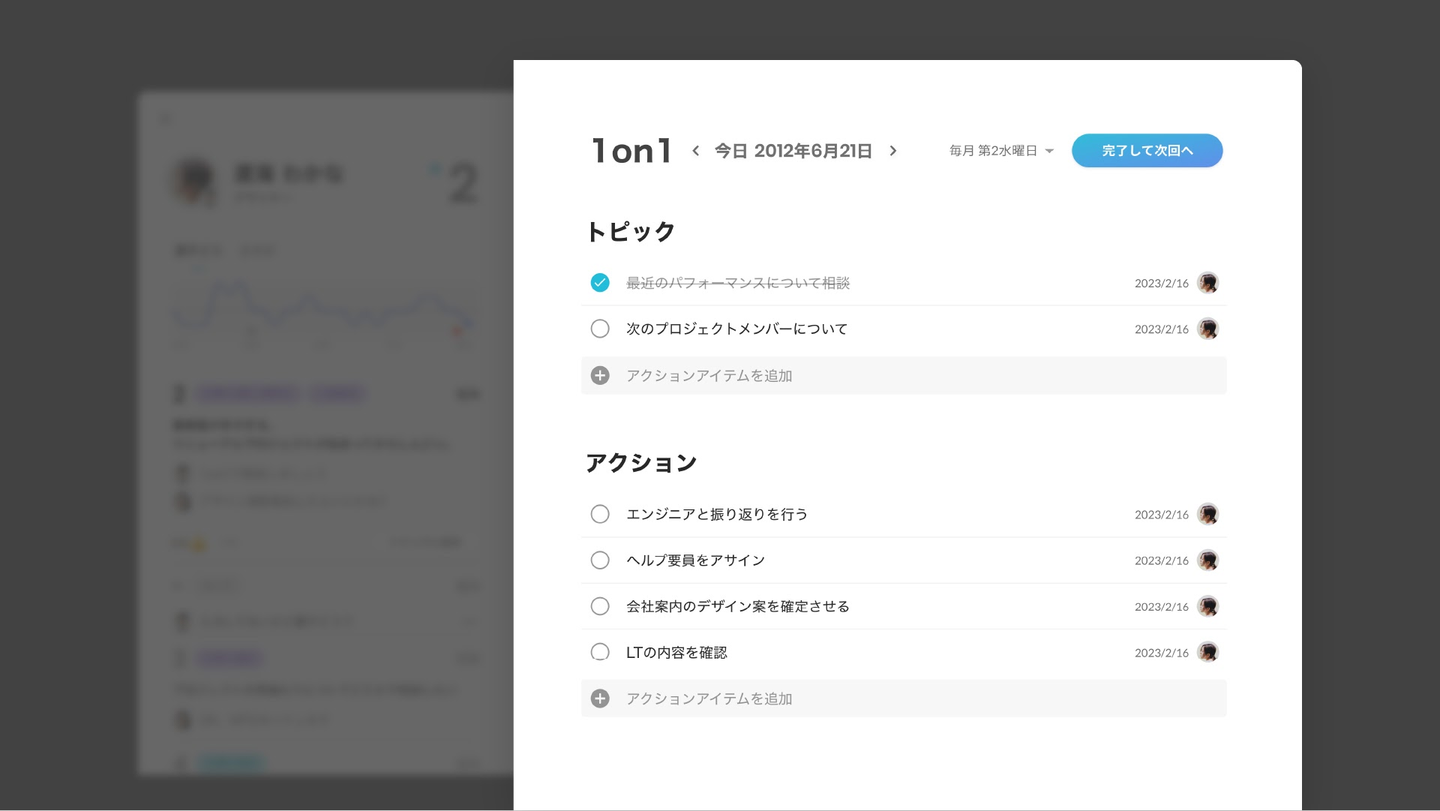
Task: Check the 会社案内のデザイン案を確定させる action
Action: (600, 606)
